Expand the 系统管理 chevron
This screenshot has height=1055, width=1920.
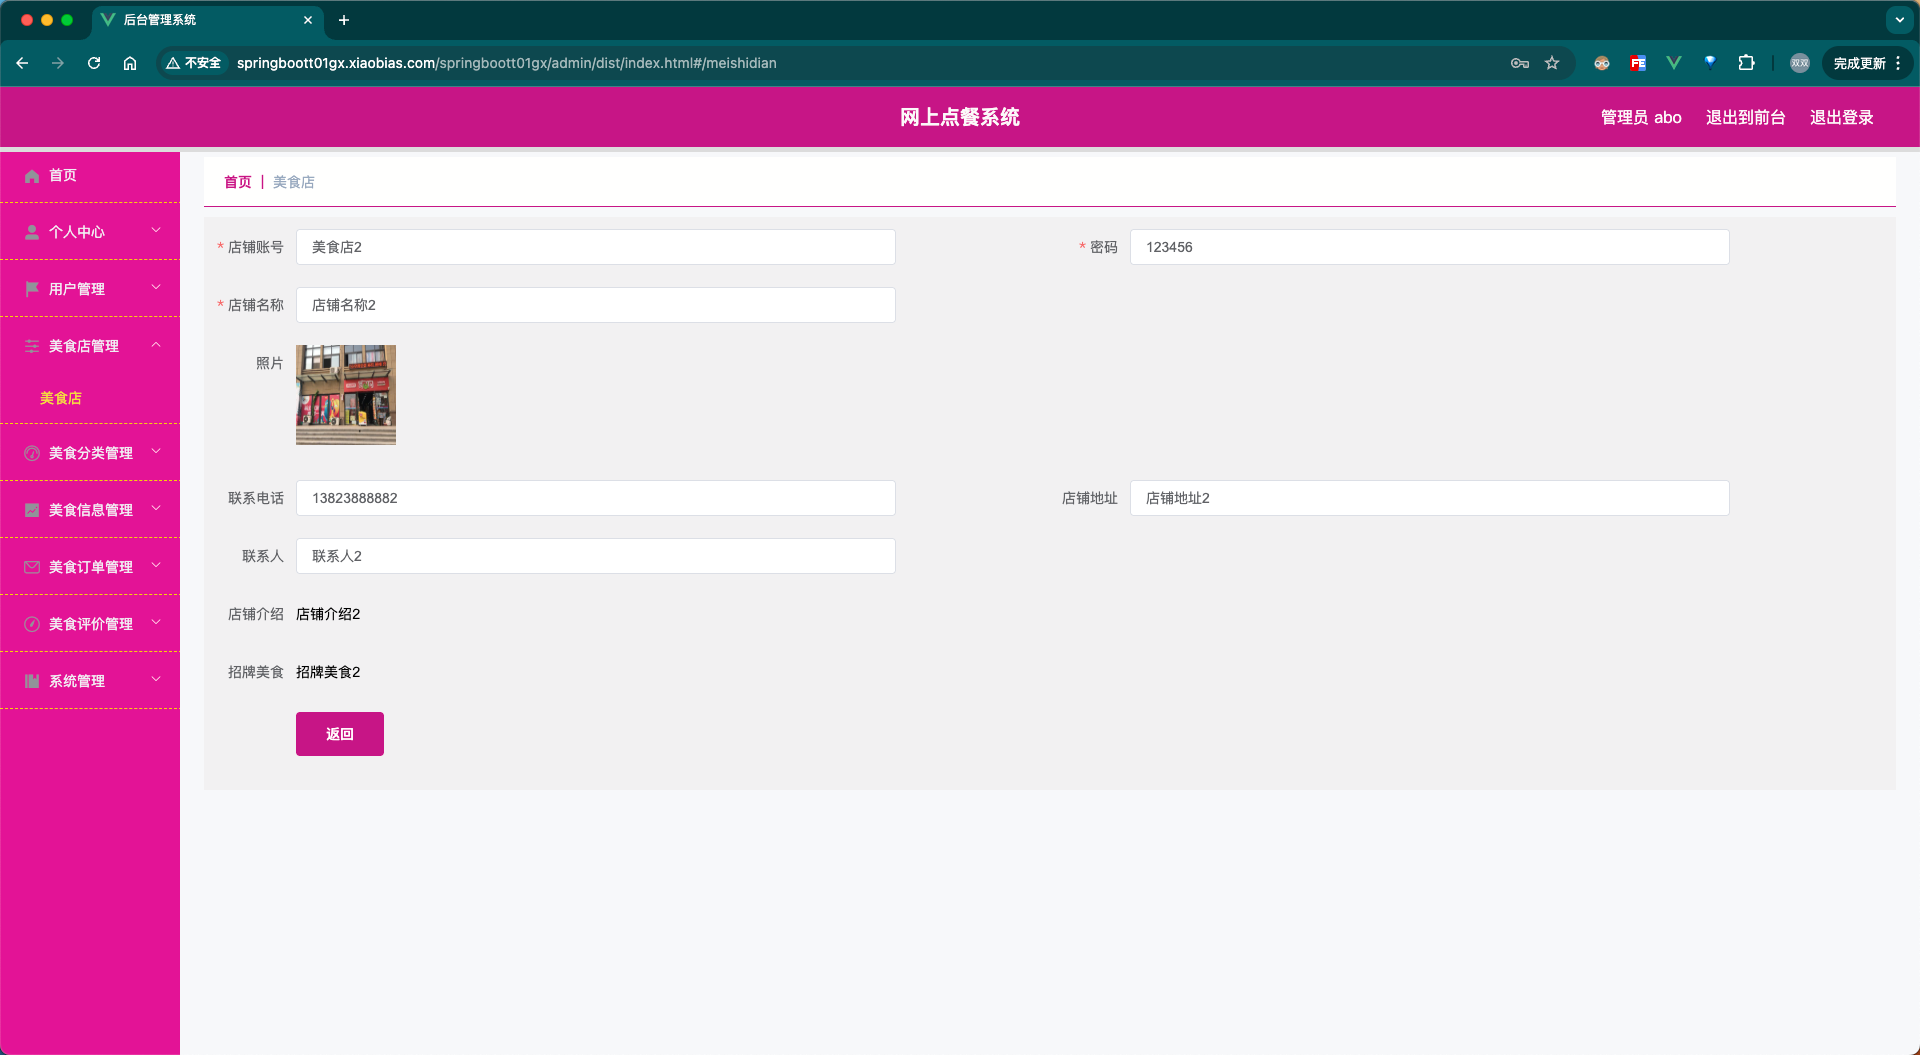coord(156,680)
